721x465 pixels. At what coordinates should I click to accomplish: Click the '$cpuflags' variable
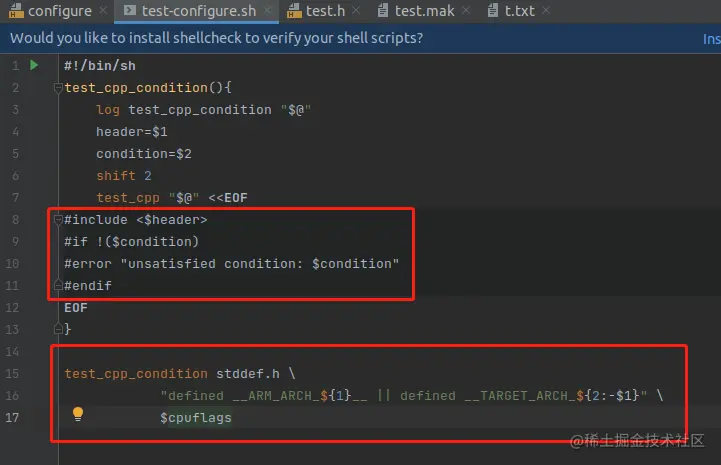click(x=195, y=418)
